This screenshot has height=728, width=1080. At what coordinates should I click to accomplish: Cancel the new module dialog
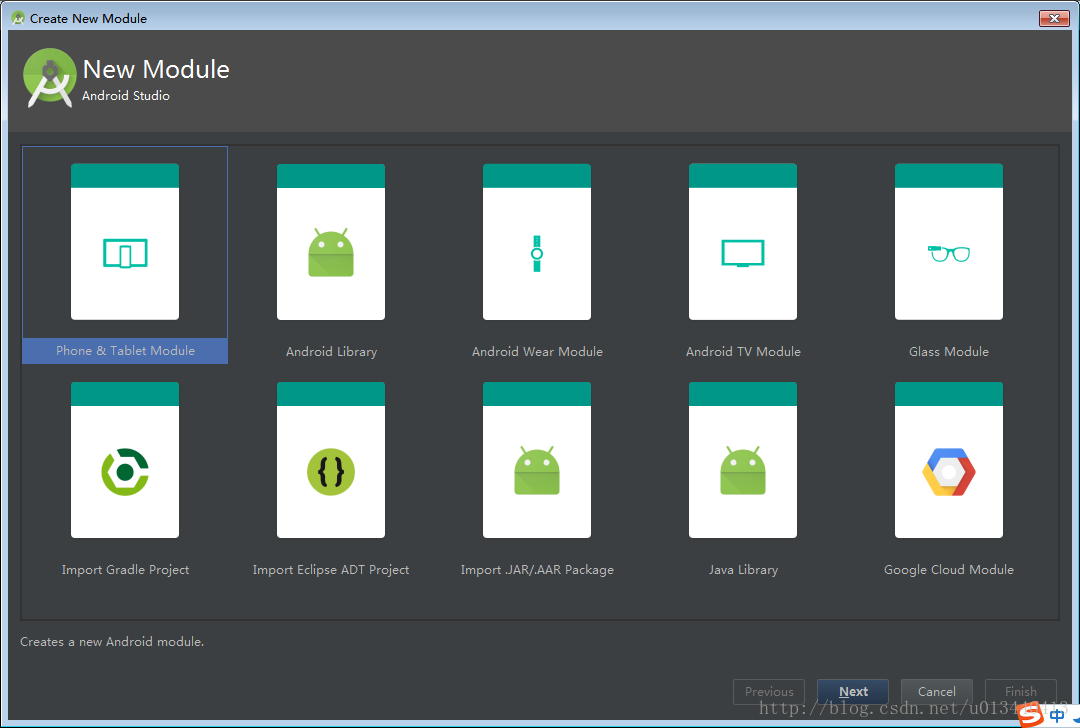(937, 691)
